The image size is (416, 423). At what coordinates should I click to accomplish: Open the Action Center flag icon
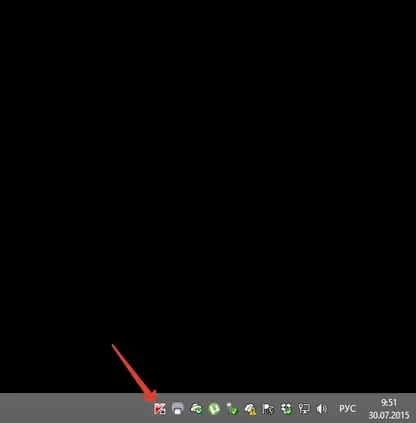[x=268, y=409]
